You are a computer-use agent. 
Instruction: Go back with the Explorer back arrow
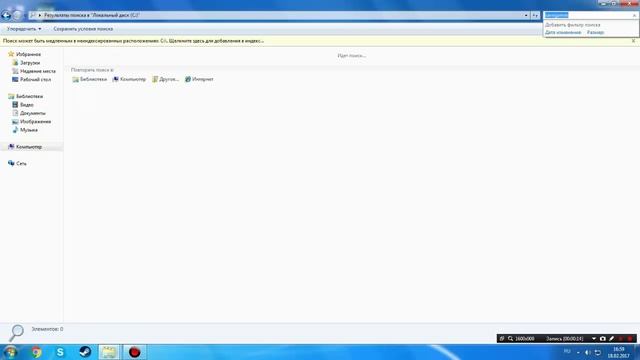(6, 16)
